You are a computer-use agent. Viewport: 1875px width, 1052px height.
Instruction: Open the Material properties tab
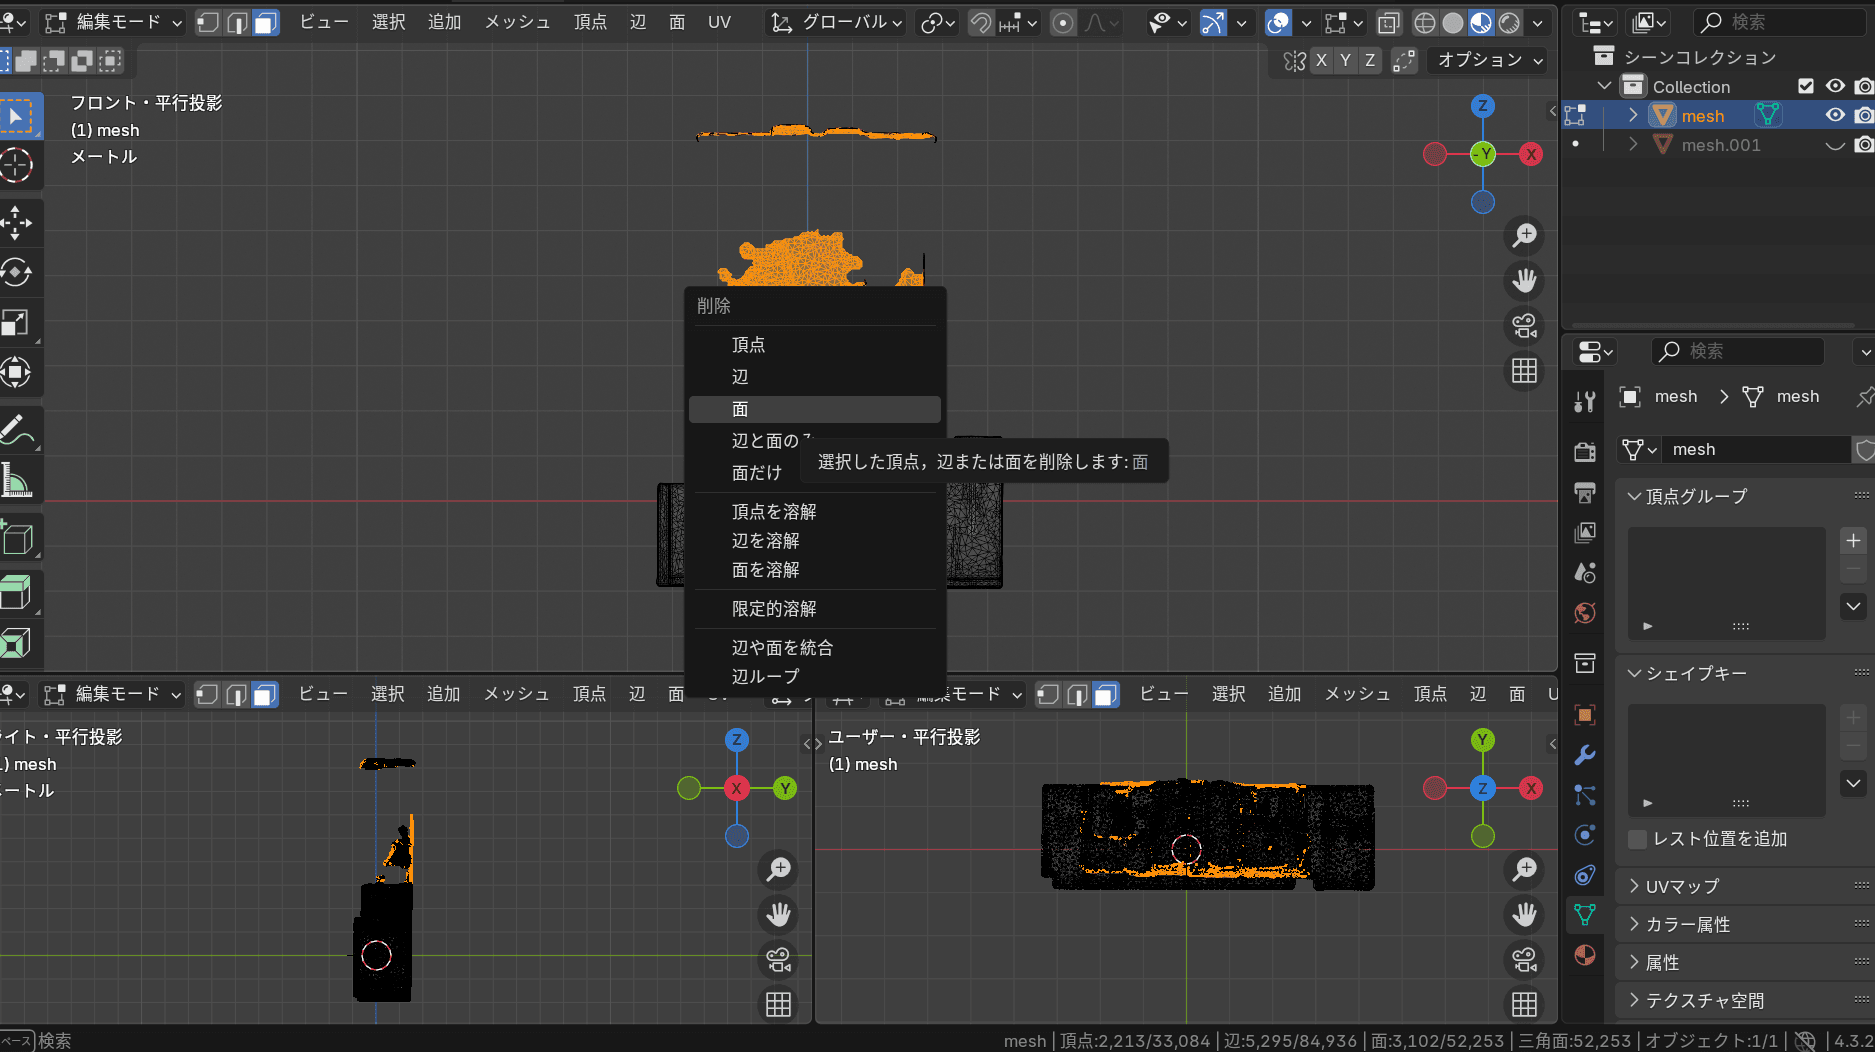(x=1585, y=955)
